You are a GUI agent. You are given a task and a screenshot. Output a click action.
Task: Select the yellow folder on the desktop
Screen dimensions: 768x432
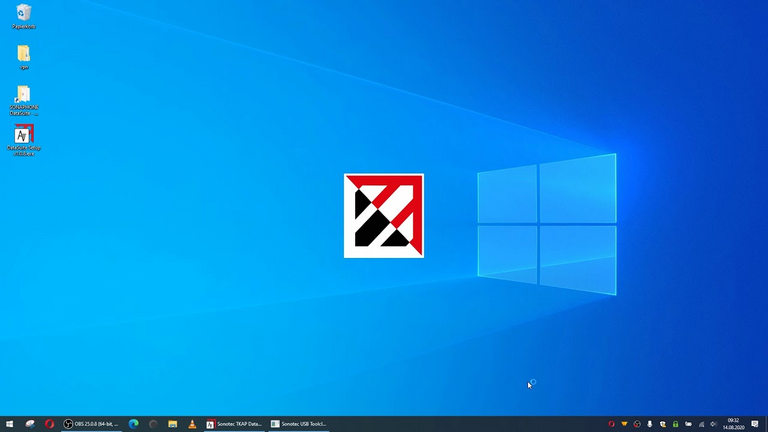(x=24, y=54)
